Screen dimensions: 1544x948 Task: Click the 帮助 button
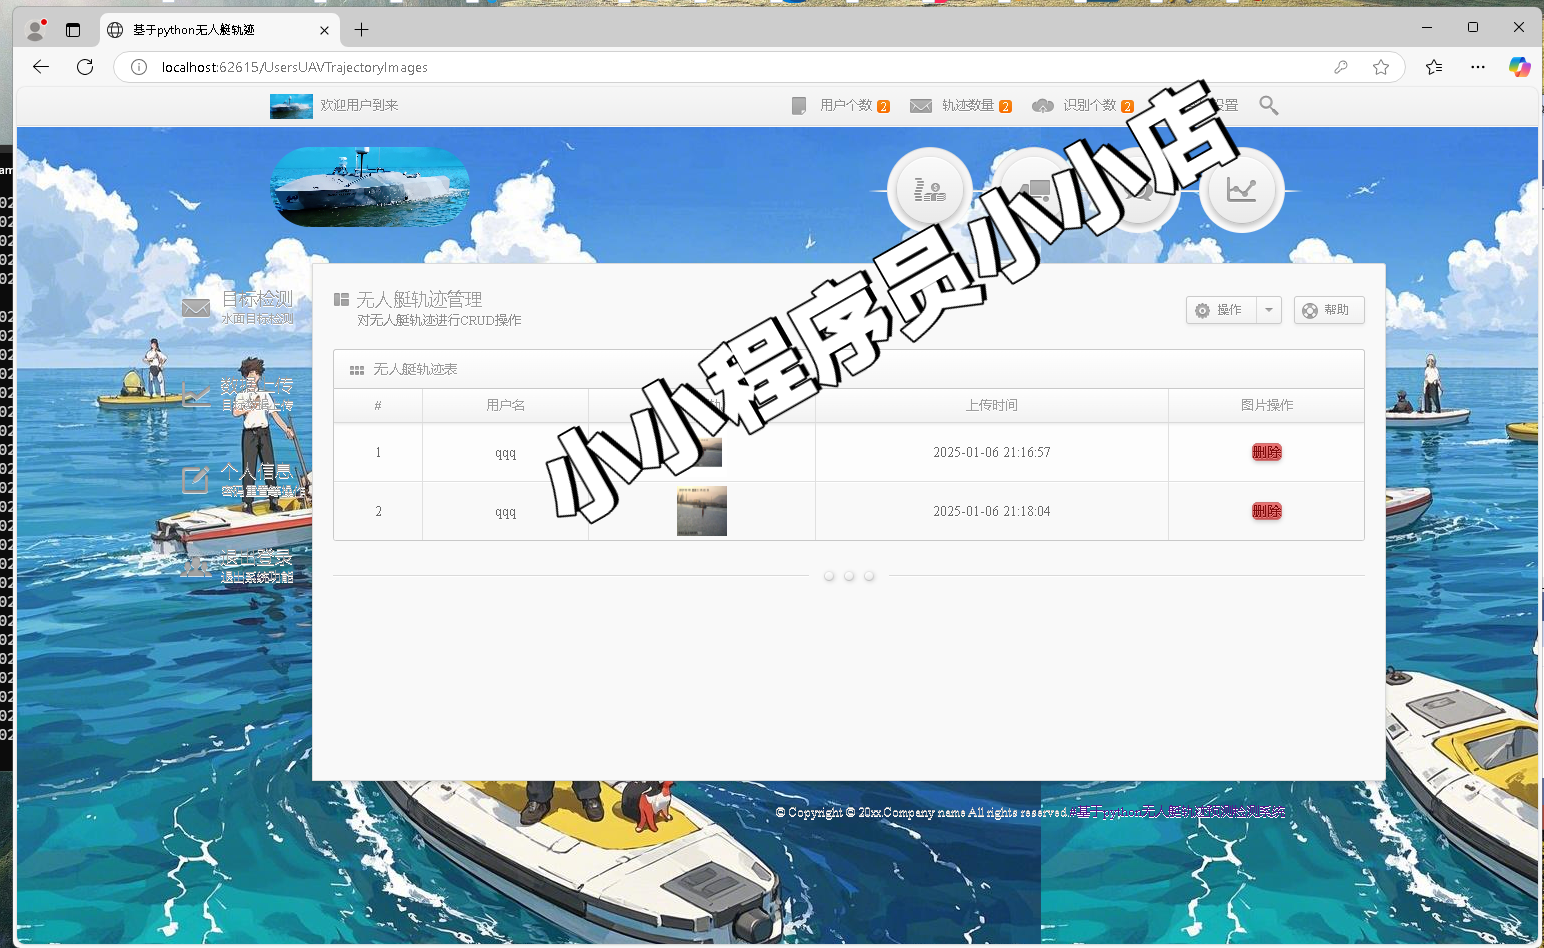[1329, 310]
